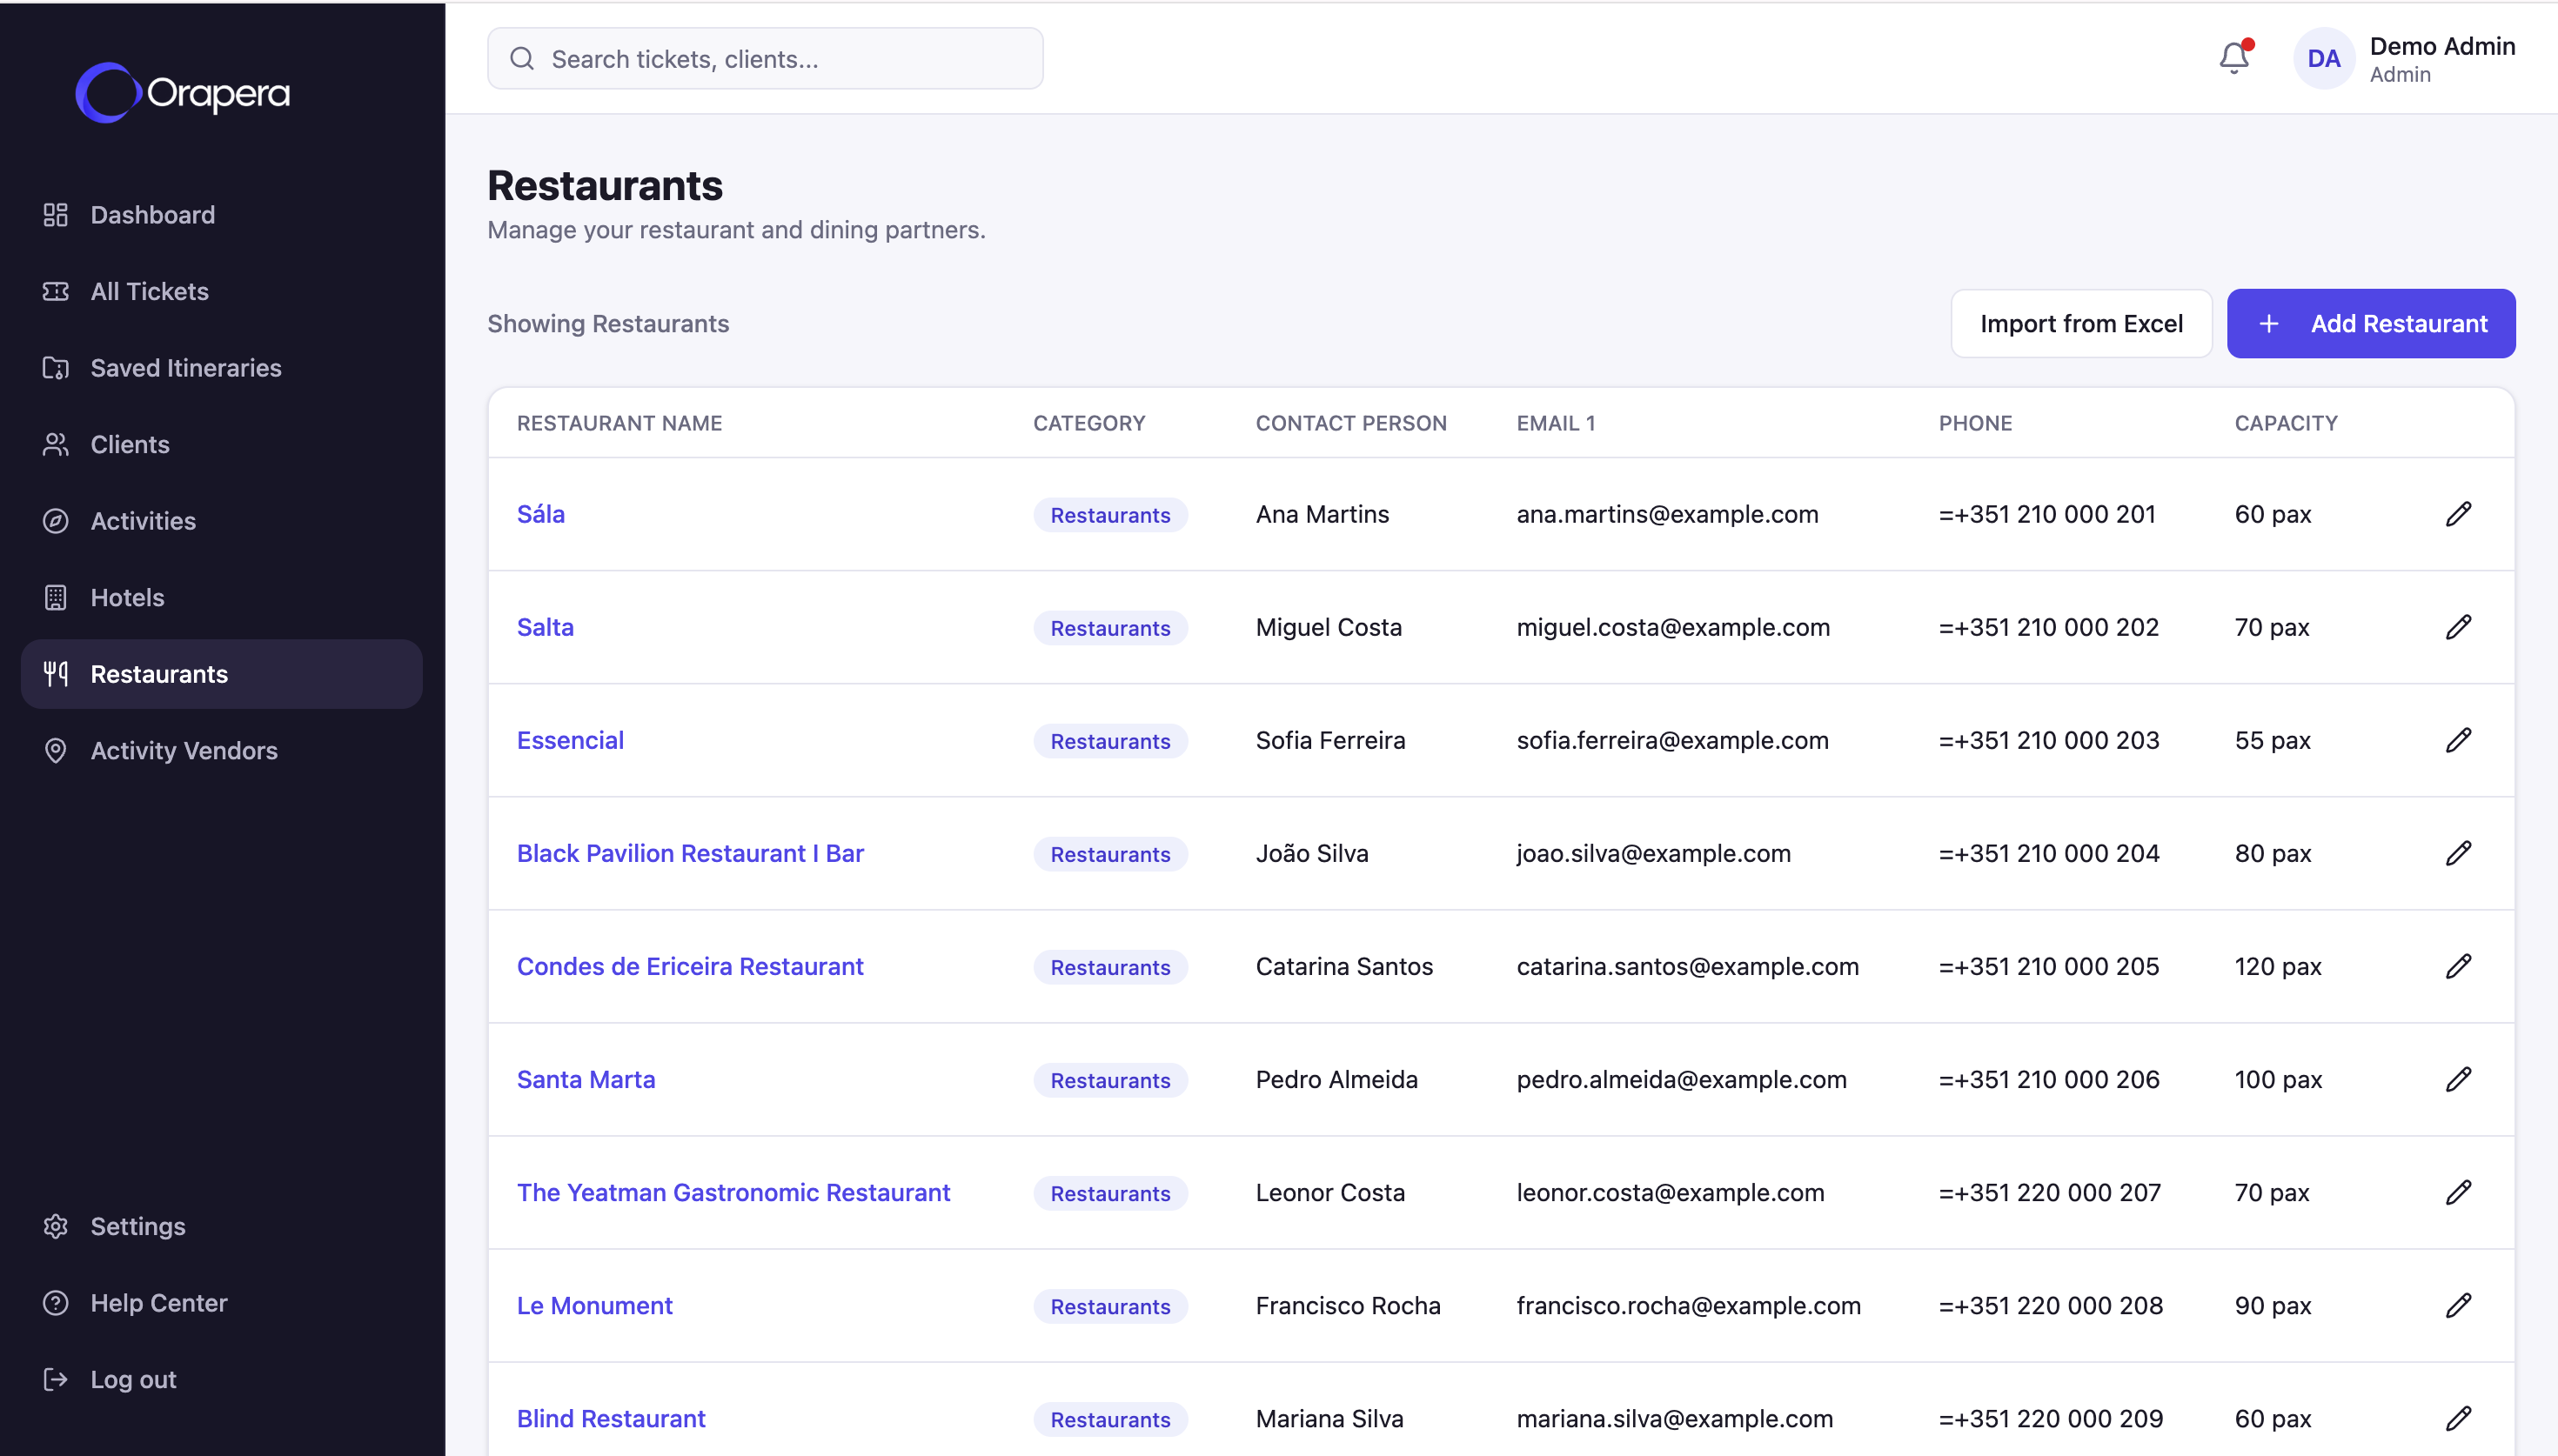Edit the Sála restaurant row

2458,514
